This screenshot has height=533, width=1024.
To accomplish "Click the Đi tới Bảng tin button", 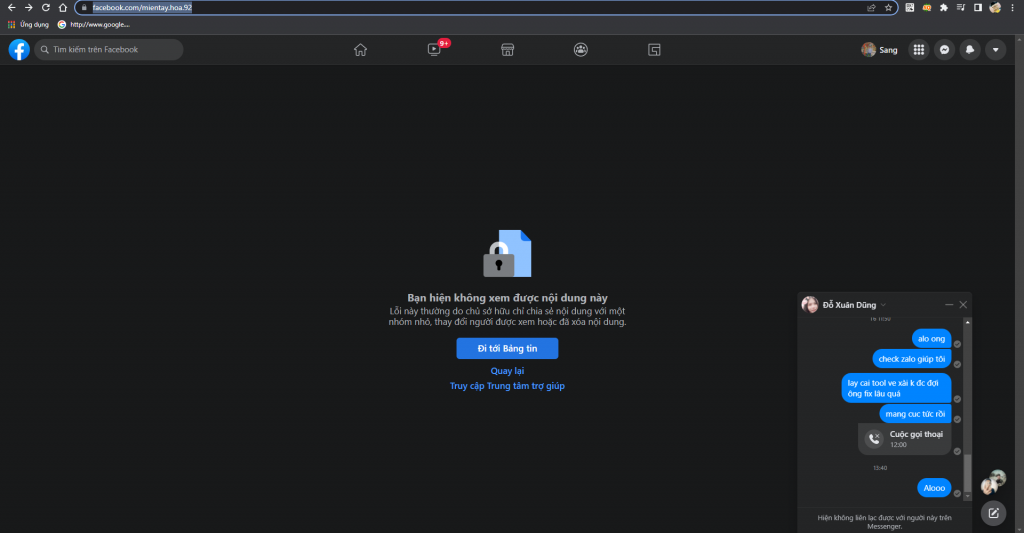I will tap(507, 348).
